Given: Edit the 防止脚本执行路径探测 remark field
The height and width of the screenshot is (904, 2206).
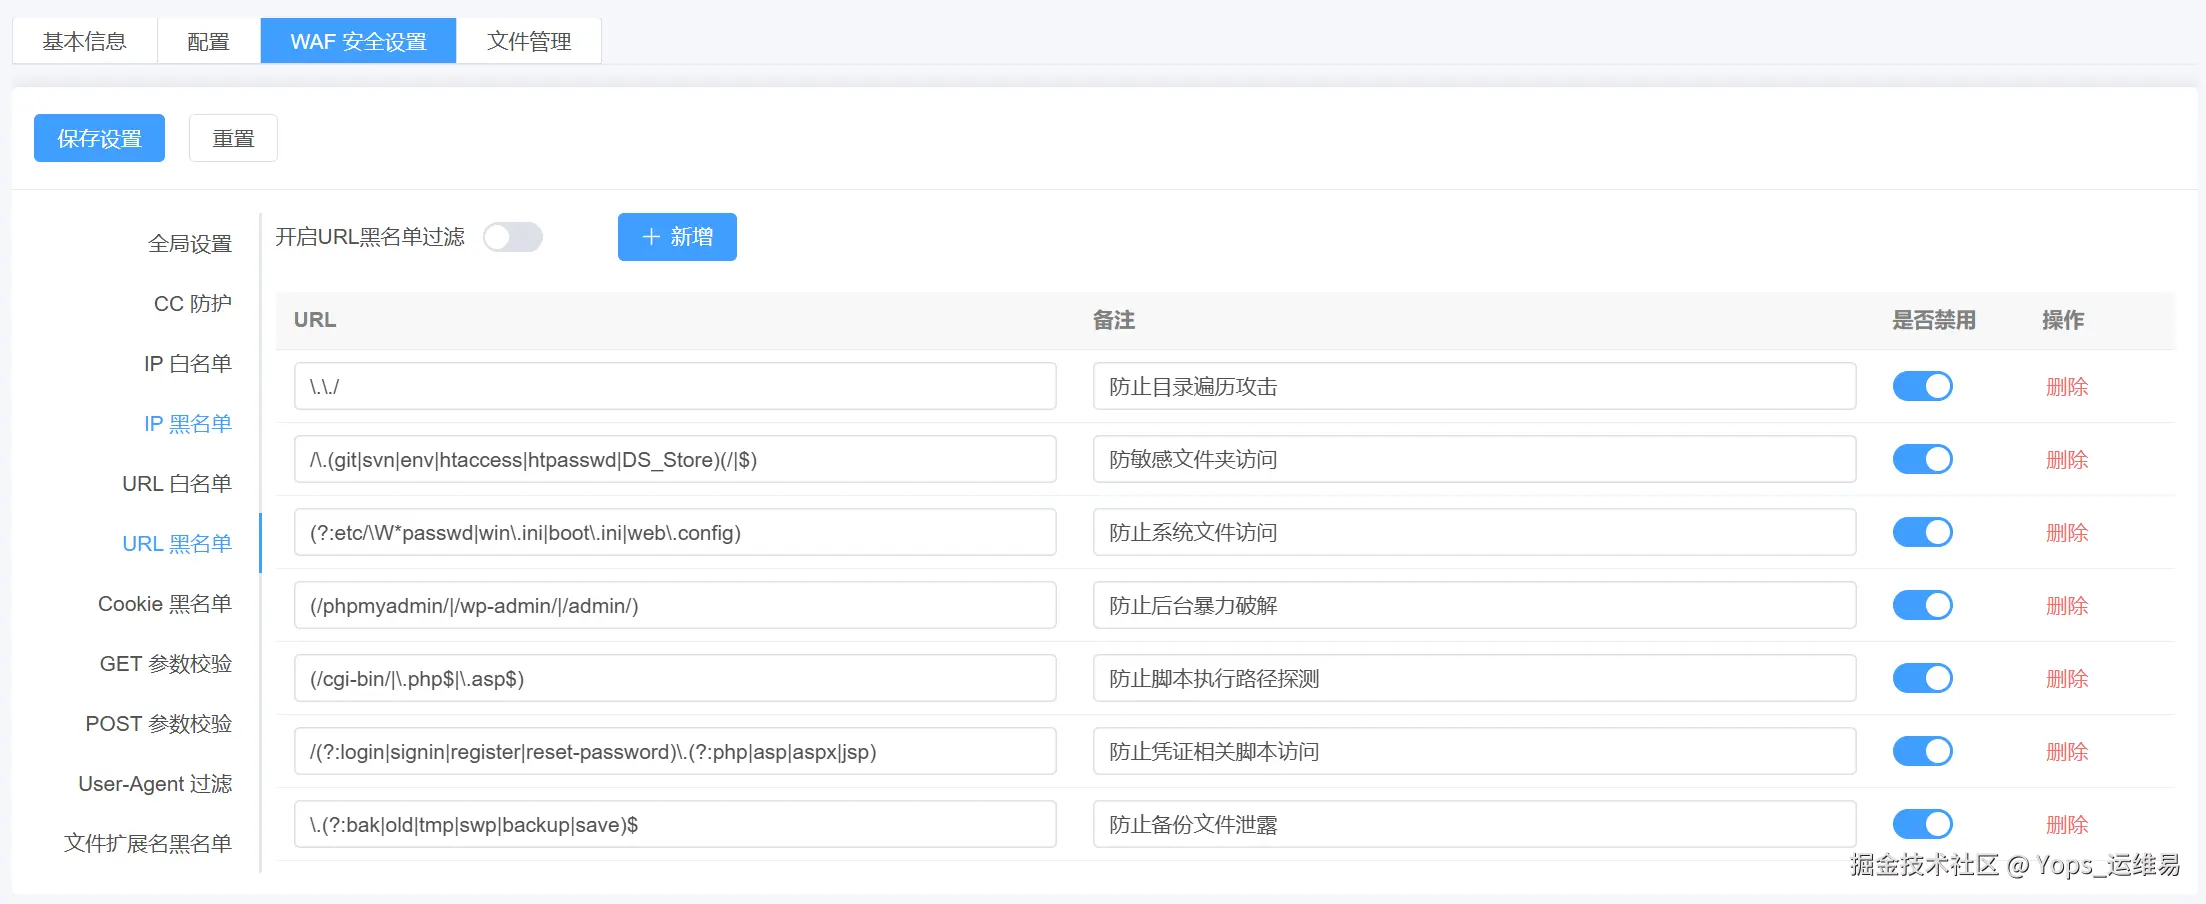Looking at the screenshot, I should coord(1475,678).
